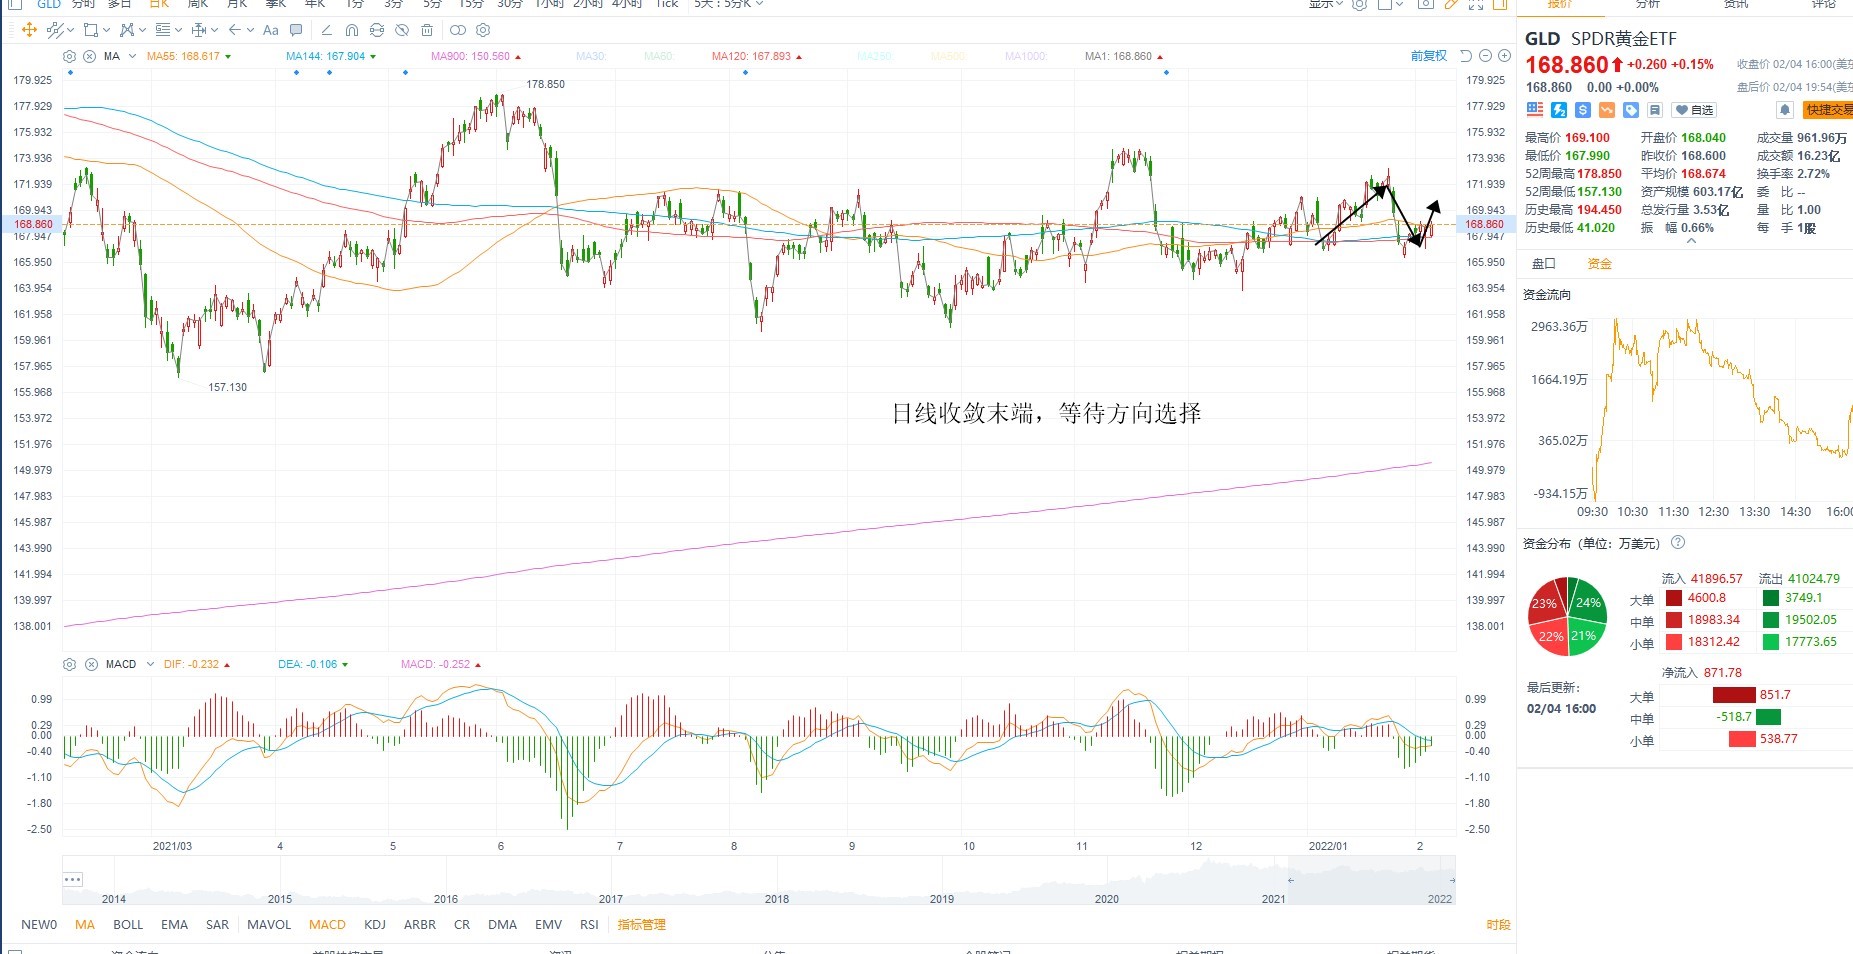
Task: Expand the pattern tool dropdown arrow
Action: [x=142, y=30]
